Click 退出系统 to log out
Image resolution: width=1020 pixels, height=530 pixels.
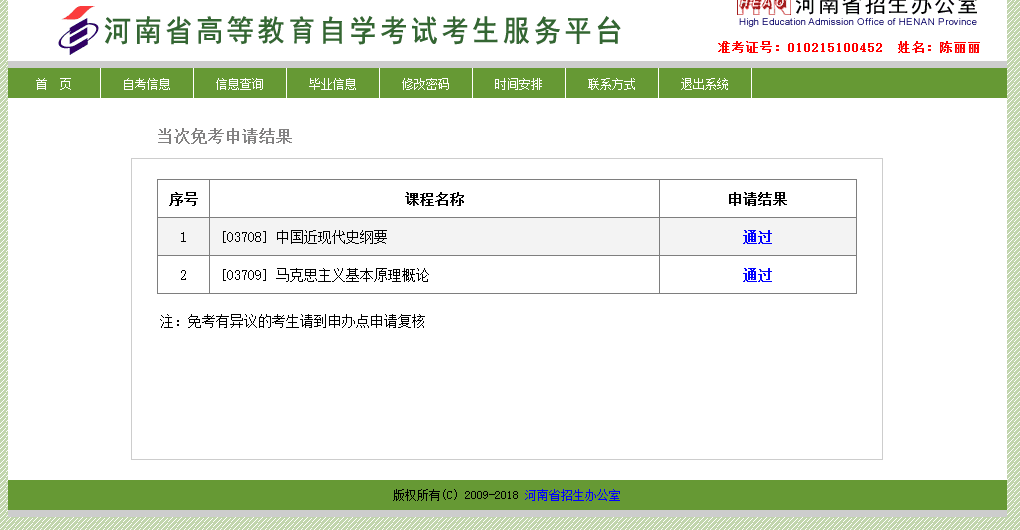pyautogui.click(x=705, y=84)
